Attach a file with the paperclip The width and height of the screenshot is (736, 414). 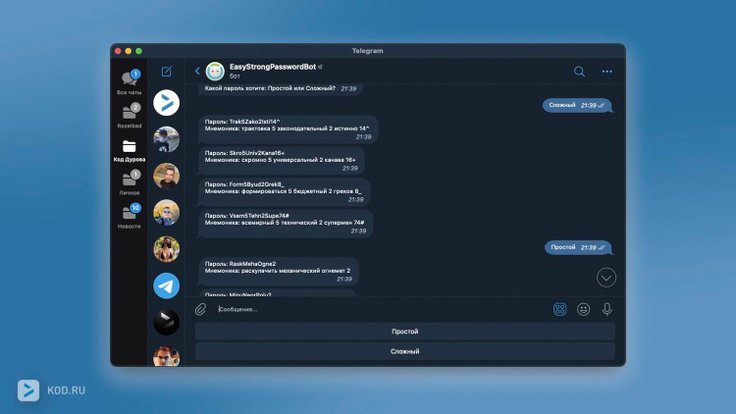click(x=200, y=309)
